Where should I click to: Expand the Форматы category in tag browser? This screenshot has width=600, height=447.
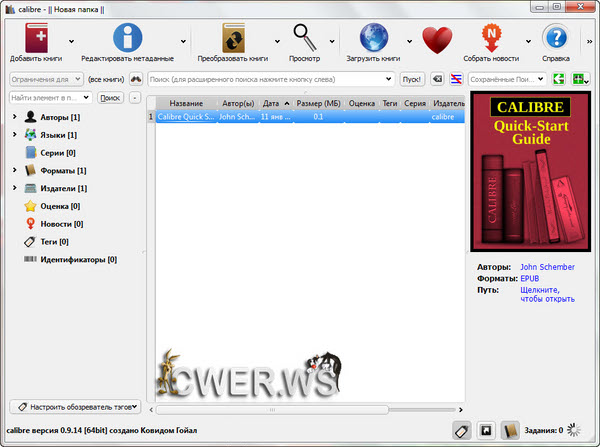pos(15,171)
